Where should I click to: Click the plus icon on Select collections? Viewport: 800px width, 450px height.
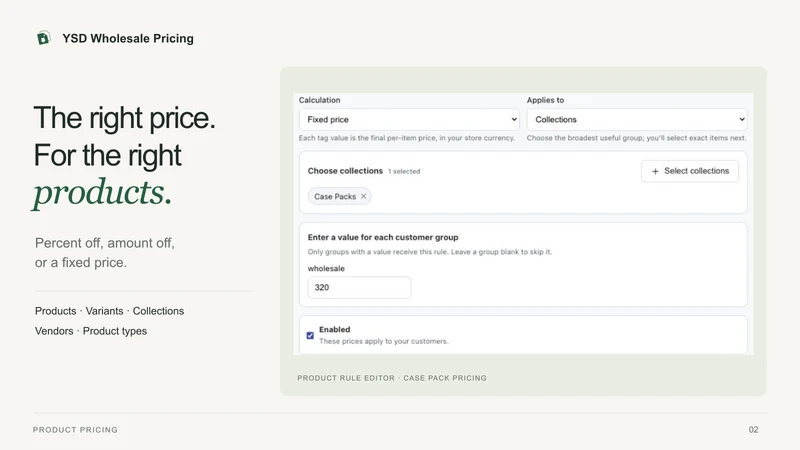pos(655,171)
